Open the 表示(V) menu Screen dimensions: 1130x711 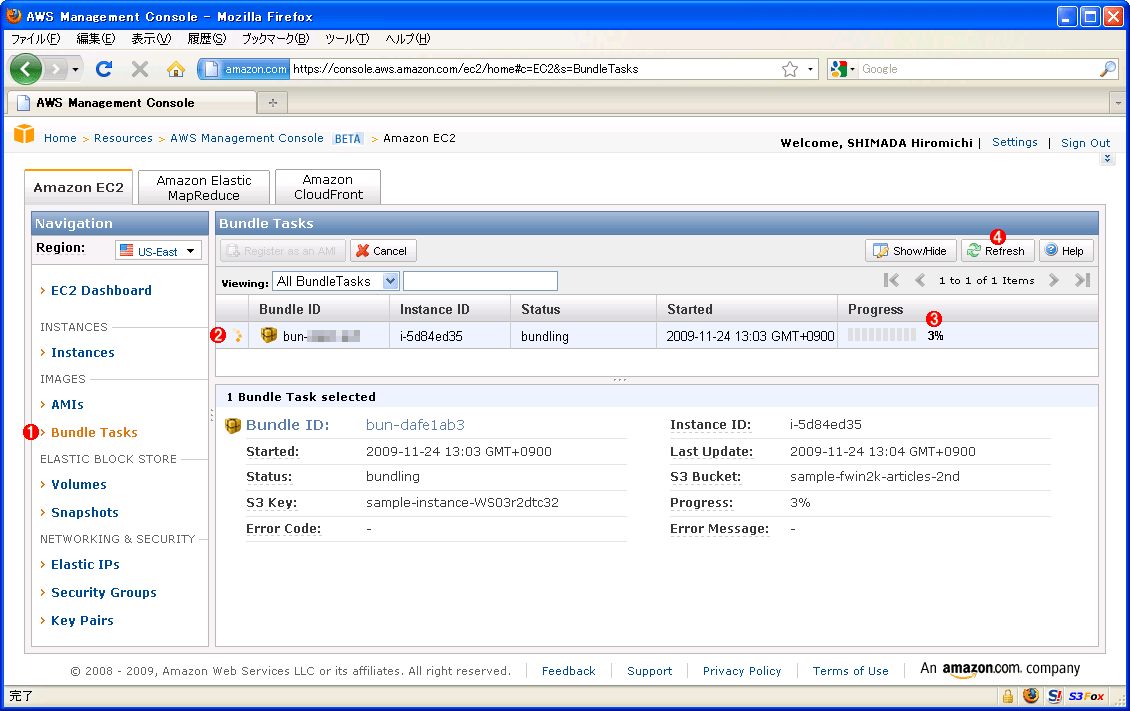point(151,38)
